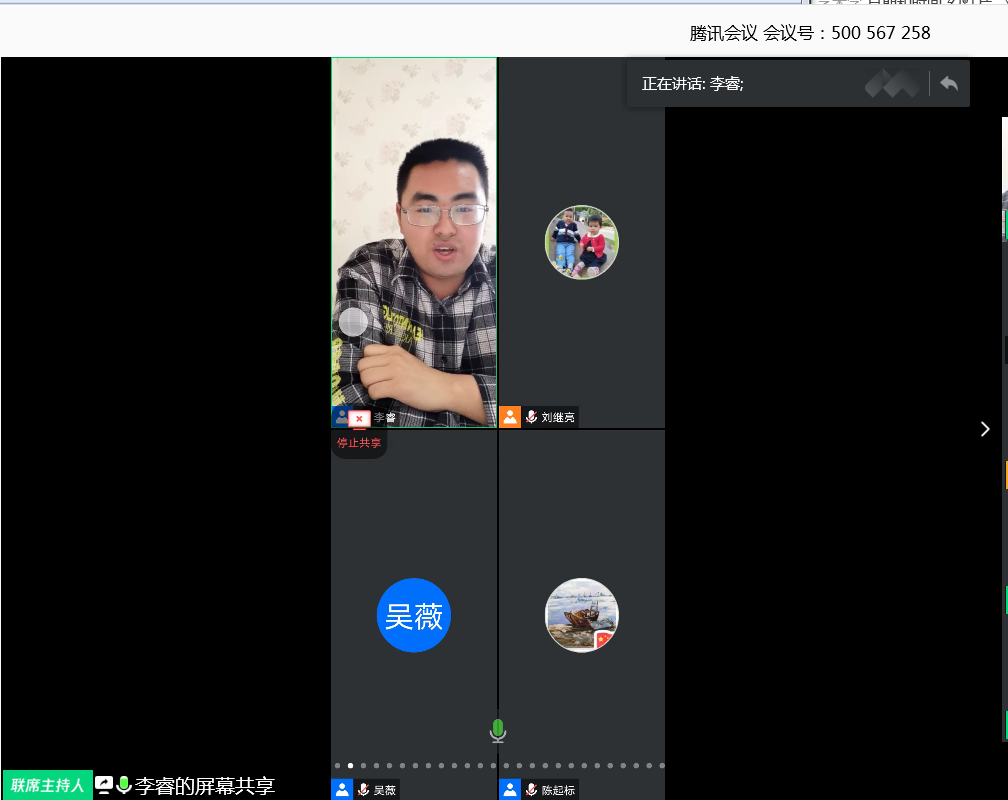This screenshot has height=800, width=1008.
Task: Click the blue user icon beside 吴薇 name label
Action: coord(342,789)
